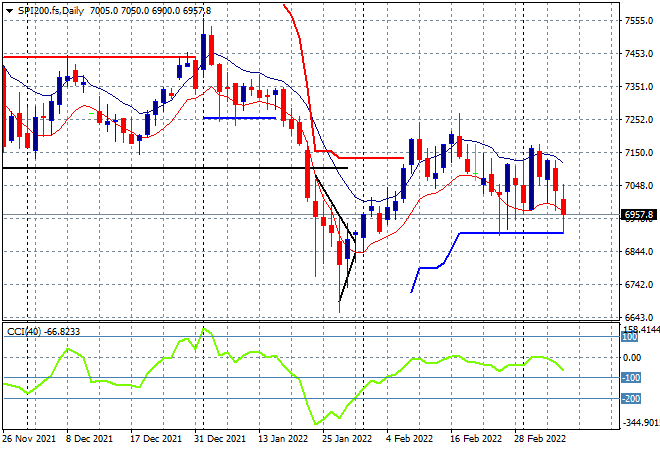The image size is (660, 450).
Task: Click the current price tag 6957.8
Action: [639, 215]
